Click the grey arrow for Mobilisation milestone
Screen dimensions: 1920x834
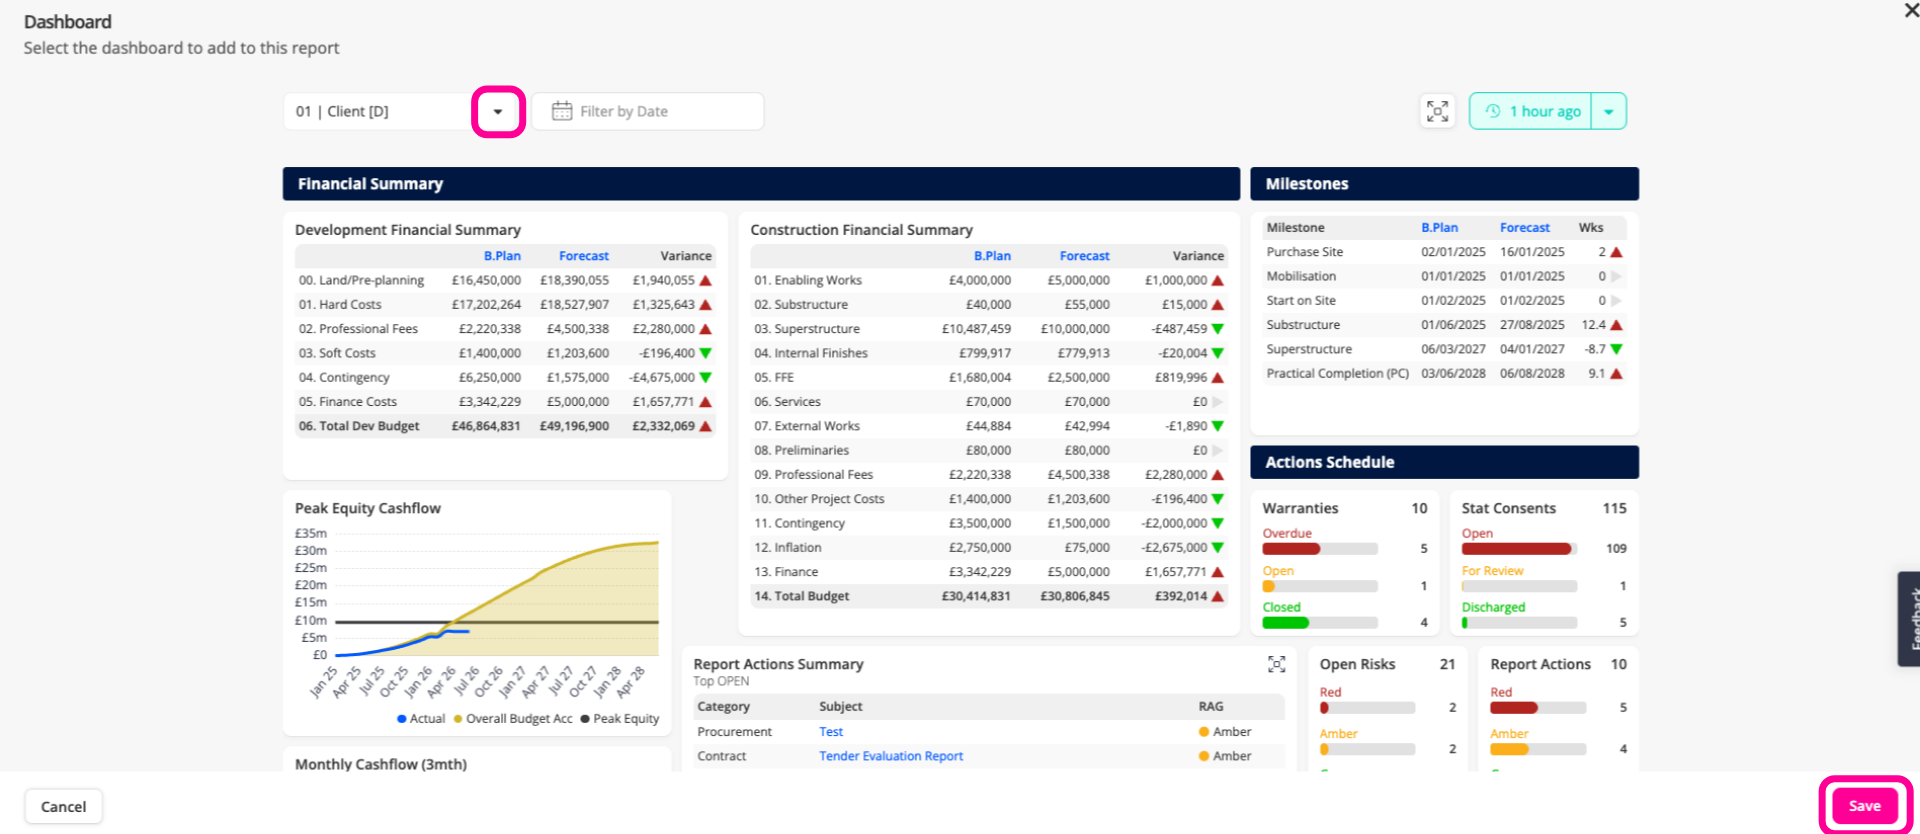(1616, 276)
